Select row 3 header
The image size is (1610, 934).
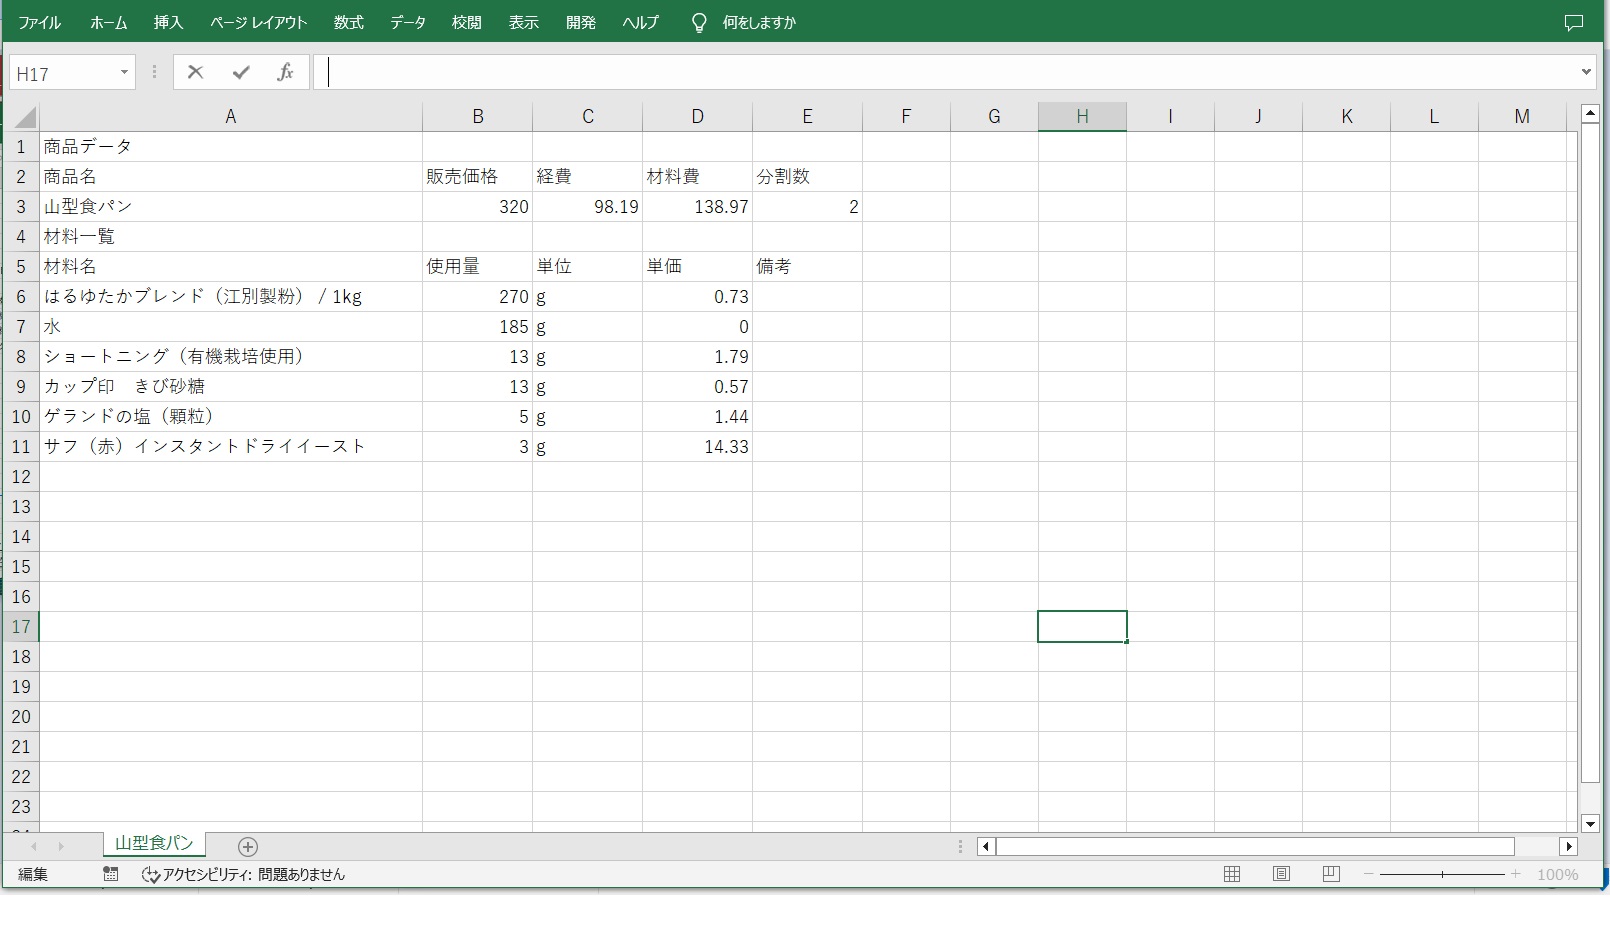coord(21,207)
